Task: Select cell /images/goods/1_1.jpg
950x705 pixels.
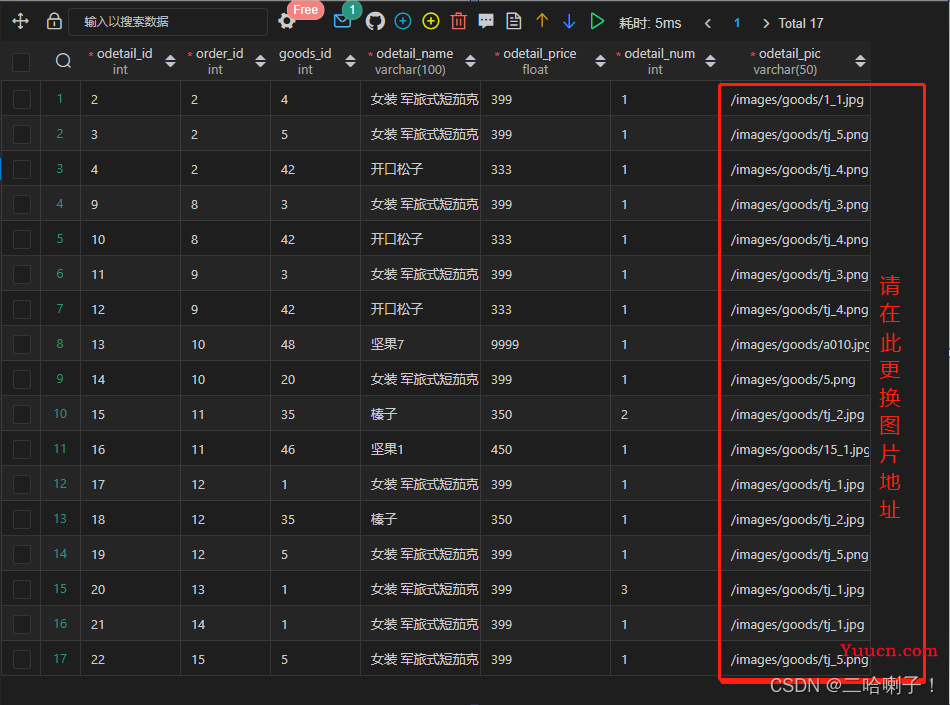Action: click(x=797, y=99)
